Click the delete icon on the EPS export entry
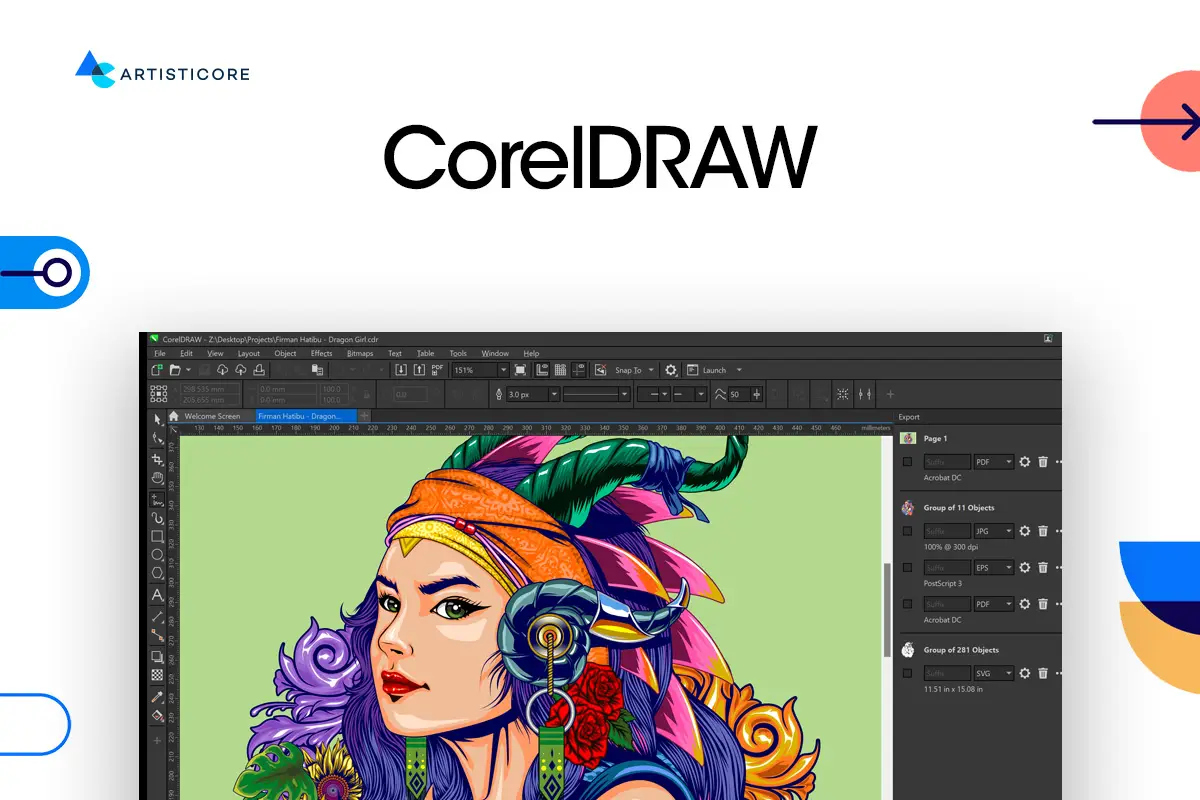This screenshot has height=800, width=1200. pyautogui.click(x=1043, y=567)
